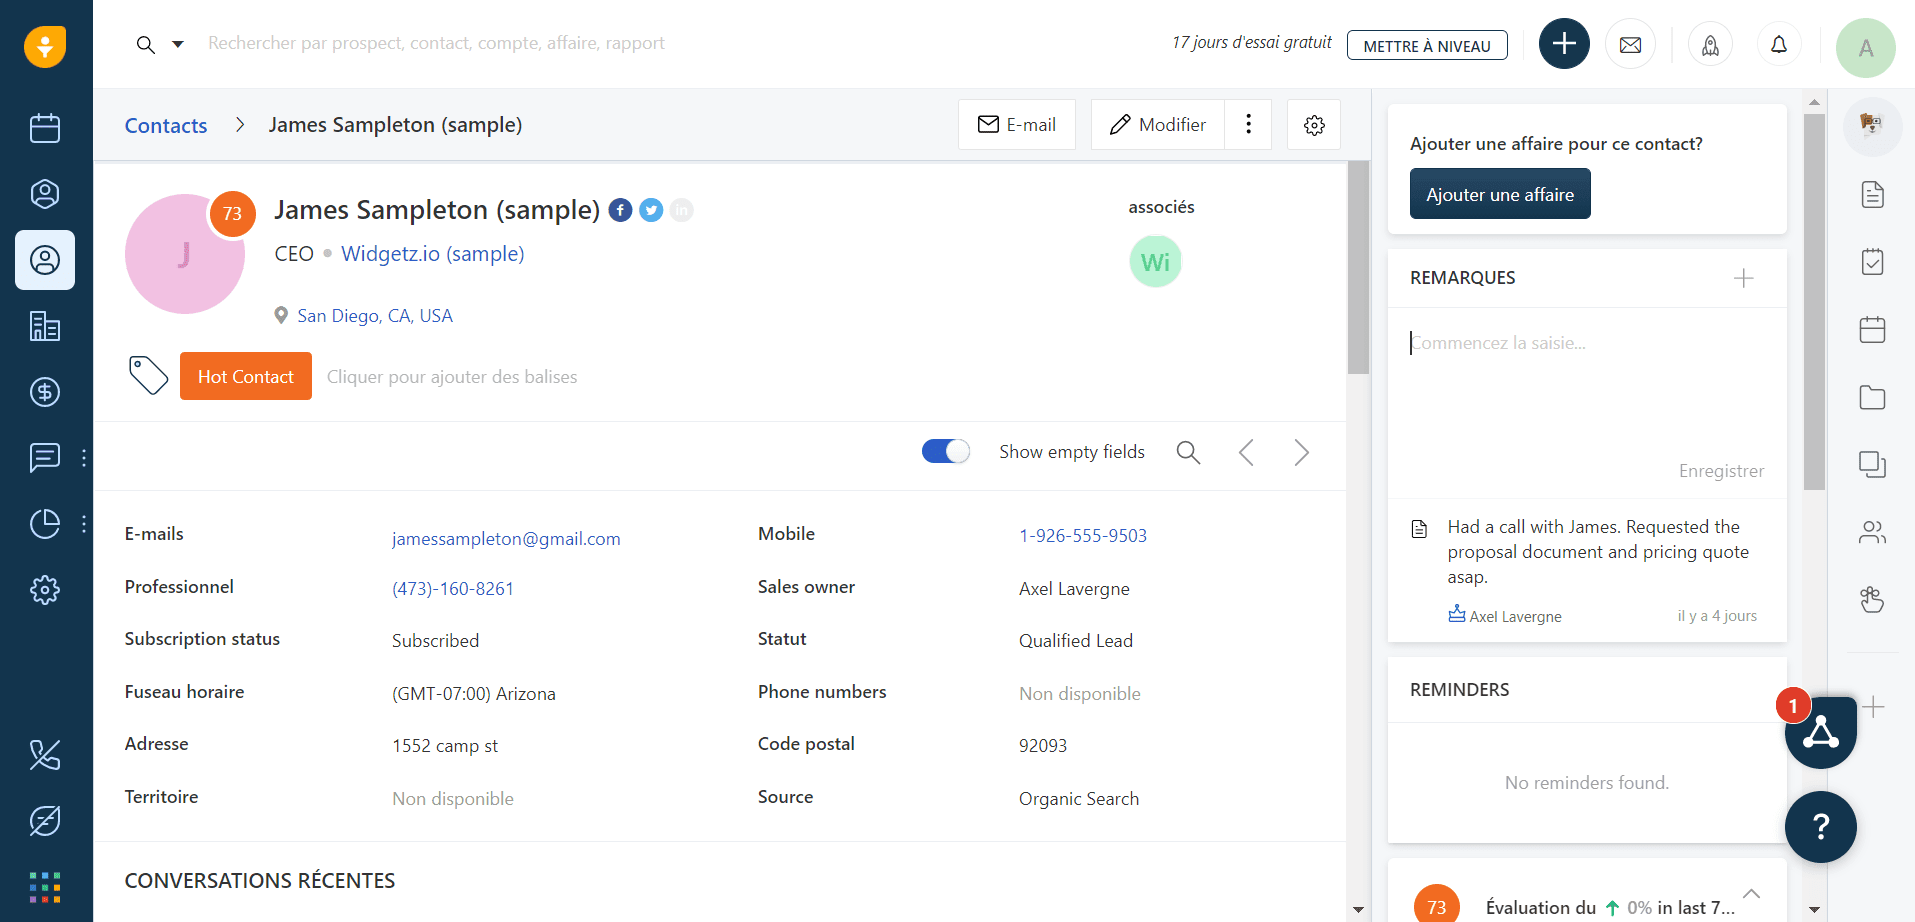The height and width of the screenshot is (922, 1915).
Task: Open the calendar activities sidebar icon
Action: click(45, 128)
